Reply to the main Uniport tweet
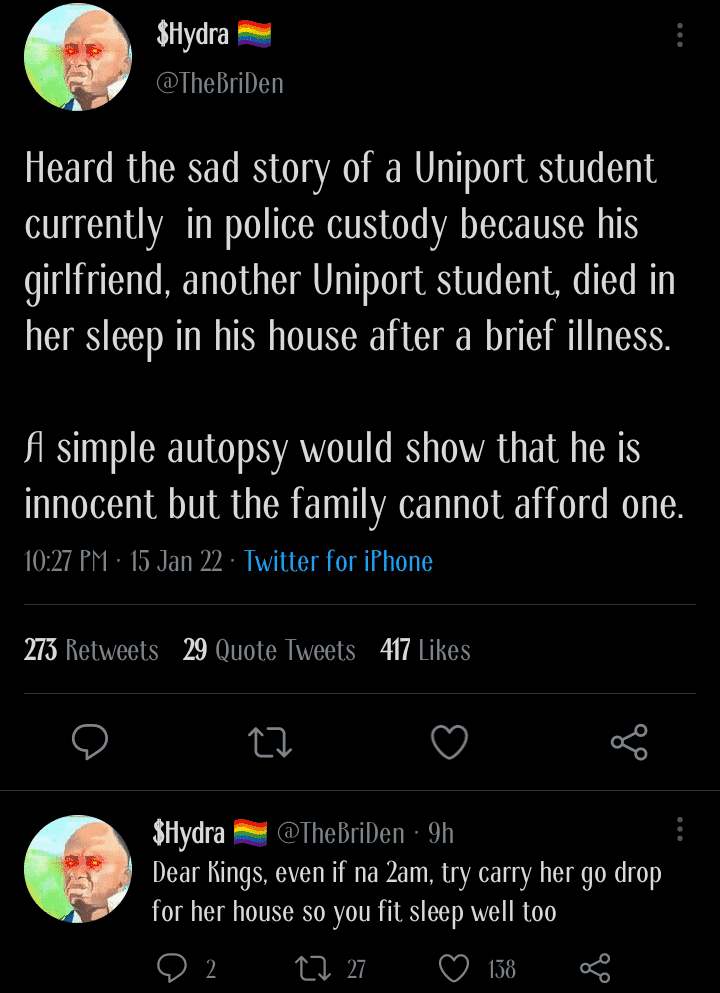Image resolution: width=720 pixels, height=993 pixels. [x=90, y=742]
